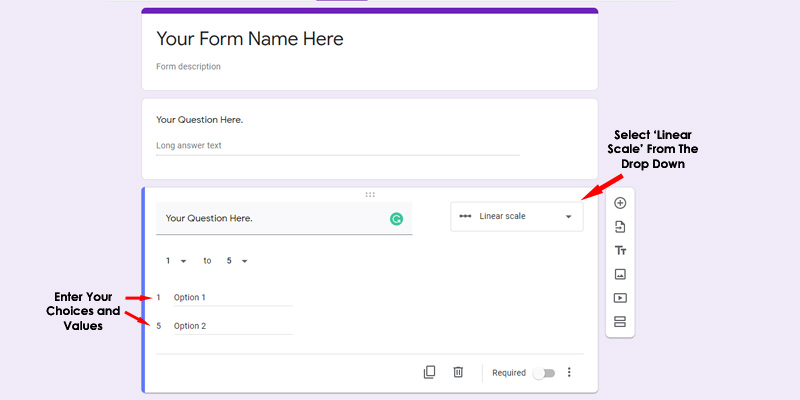Viewport: 800px width, 400px height.
Task: Add a video using the sidebar icon
Action: coord(620,298)
